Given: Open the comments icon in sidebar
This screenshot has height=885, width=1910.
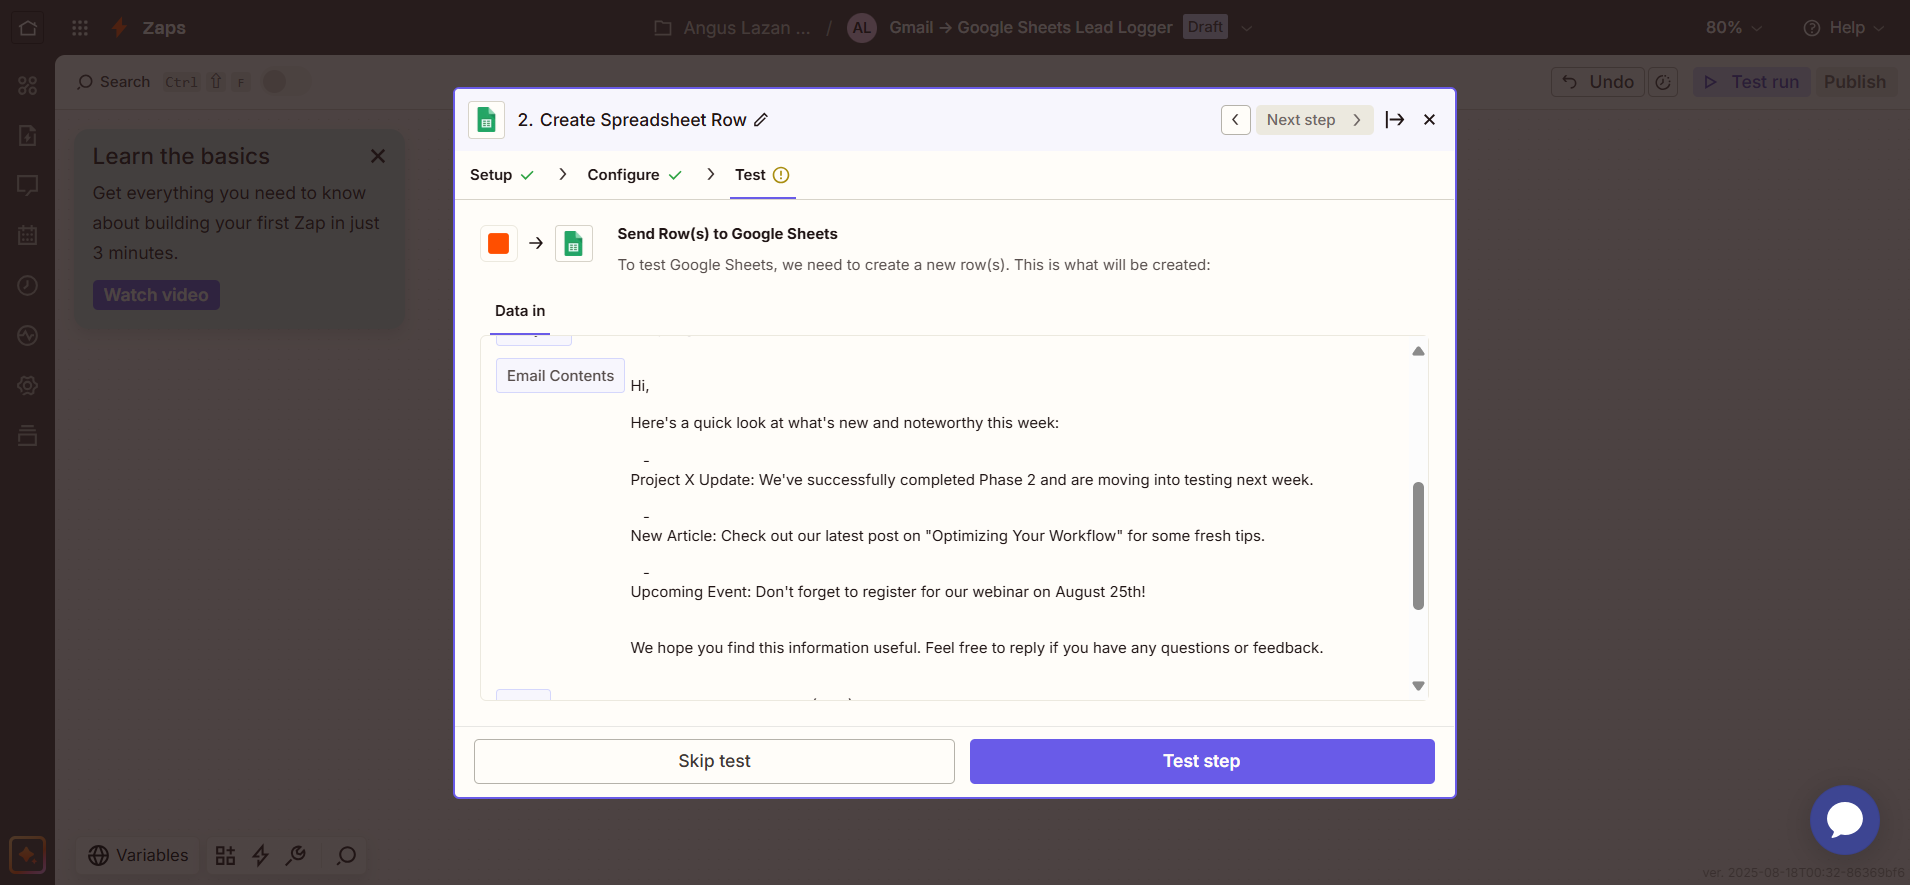Looking at the screenshot, I should (28, 186).
